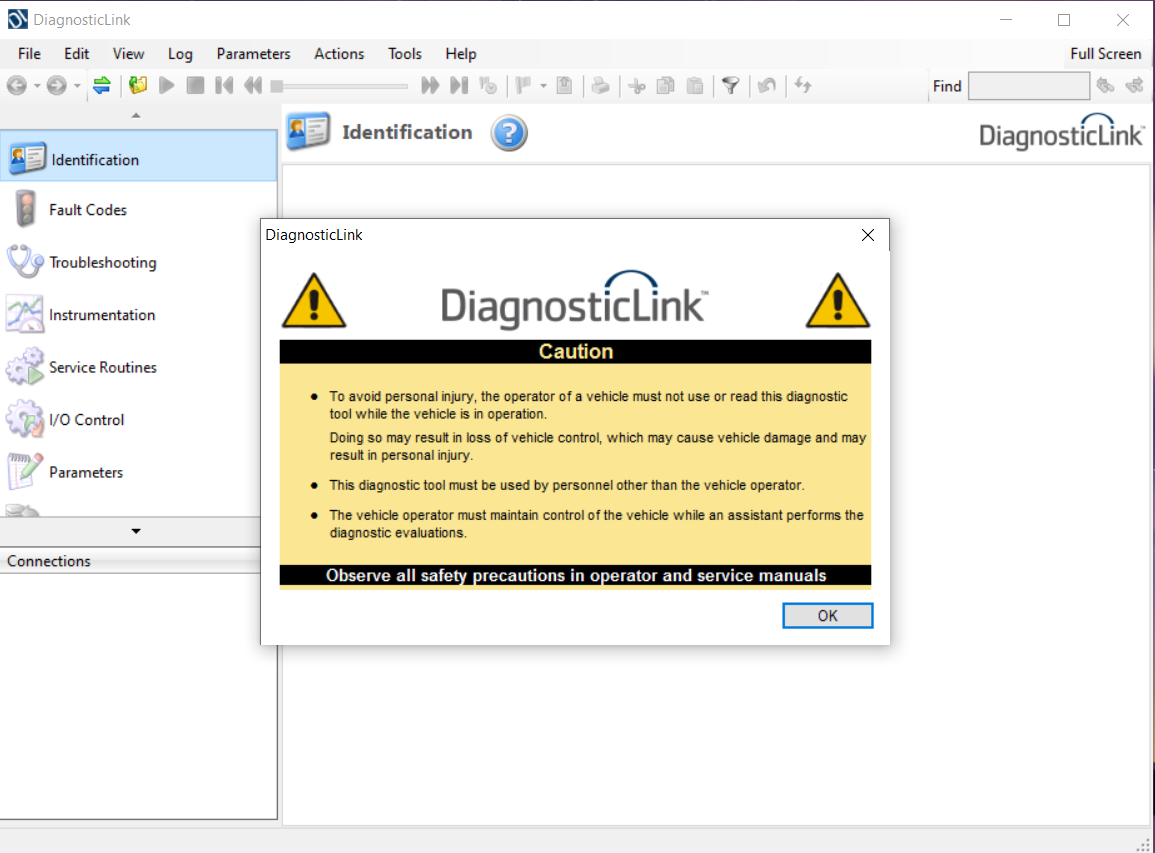Open the Parameters menu in menu bar
Image resolution: width=1155 pixels, height=853 pixels.
[253, 54]
